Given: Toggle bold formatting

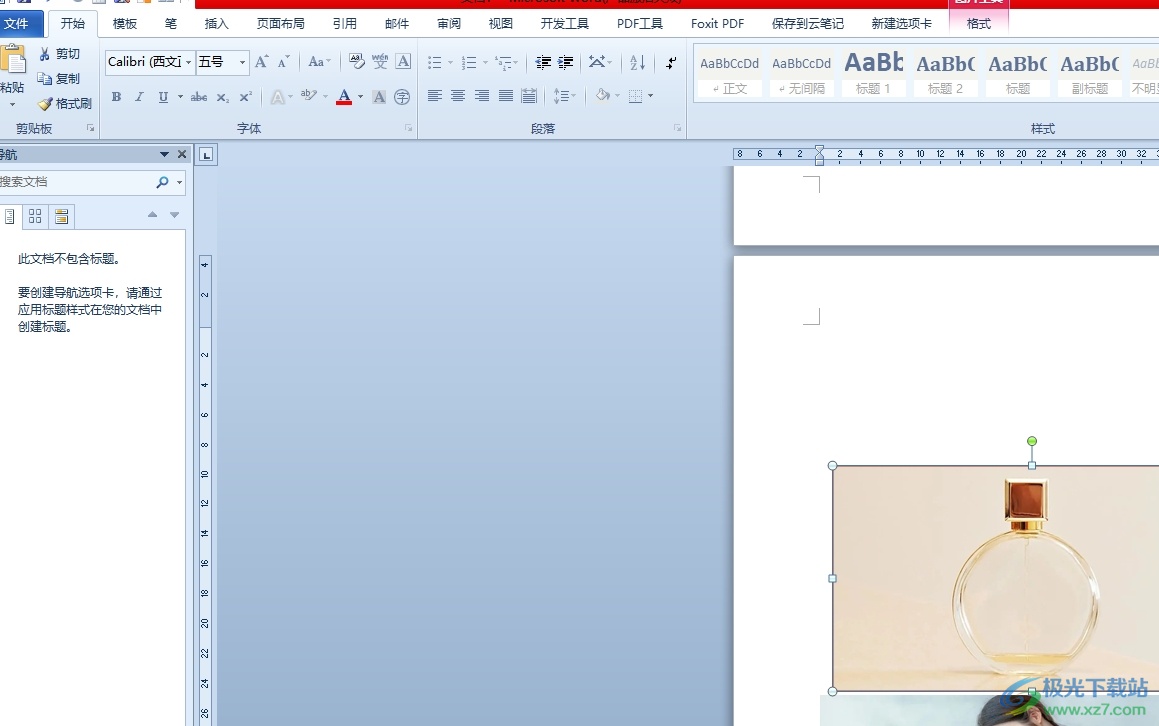Looking at the screenshot, I should click(116, 96).
